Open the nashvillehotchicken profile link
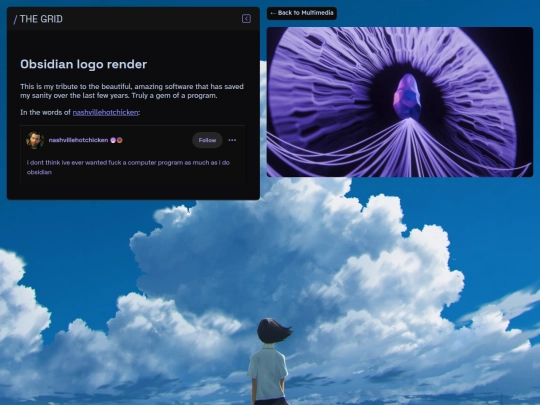Viewport: 540px width, 405px height. [105, 112]
